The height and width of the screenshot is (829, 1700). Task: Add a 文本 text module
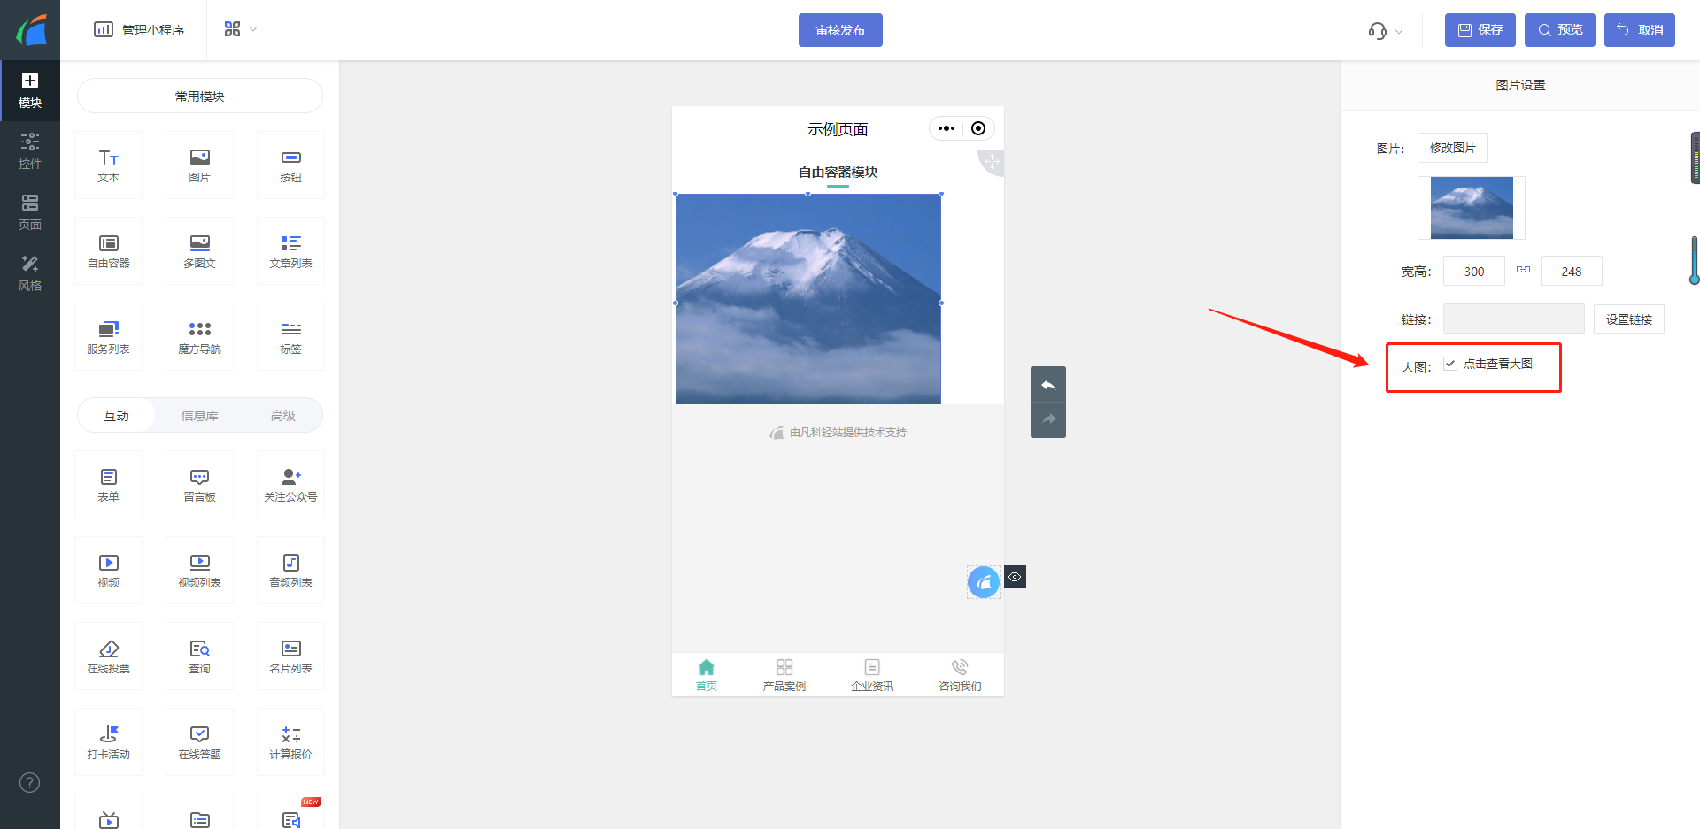point(108,165)
